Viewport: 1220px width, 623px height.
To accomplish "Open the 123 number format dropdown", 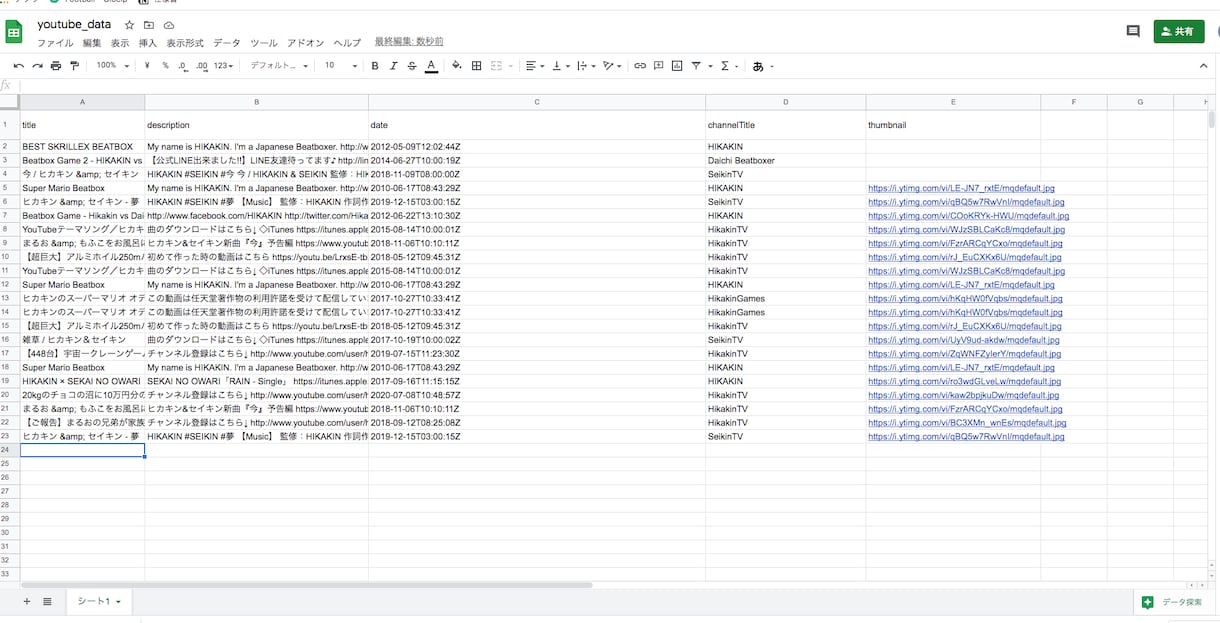I will 223,66.
